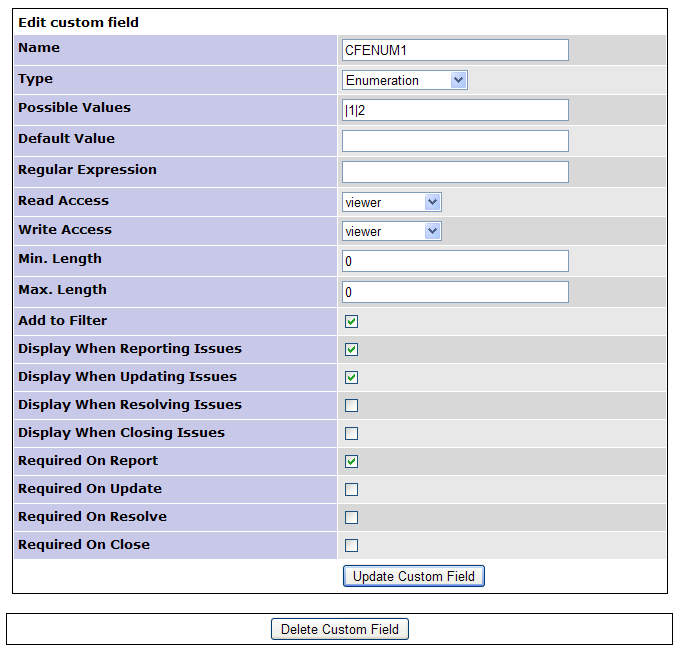The height and width of the screenshot is (655, 685).
Task: Expand the Write Access dropdown
Action: tap(391, 231)
